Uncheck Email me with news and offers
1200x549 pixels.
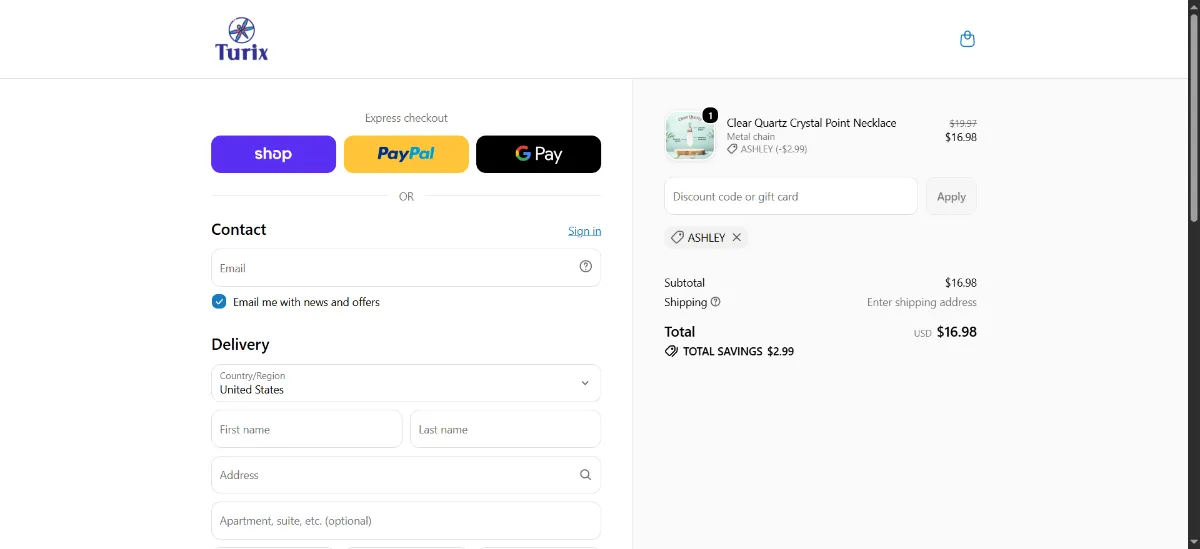(219, 302)
